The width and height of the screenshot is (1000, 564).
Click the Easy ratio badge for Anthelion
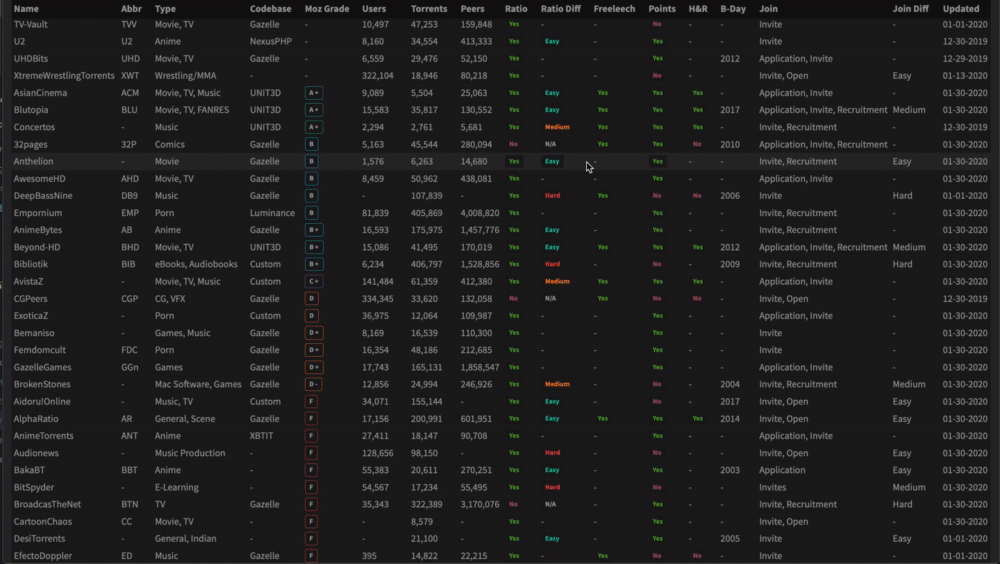click(552, 161)
